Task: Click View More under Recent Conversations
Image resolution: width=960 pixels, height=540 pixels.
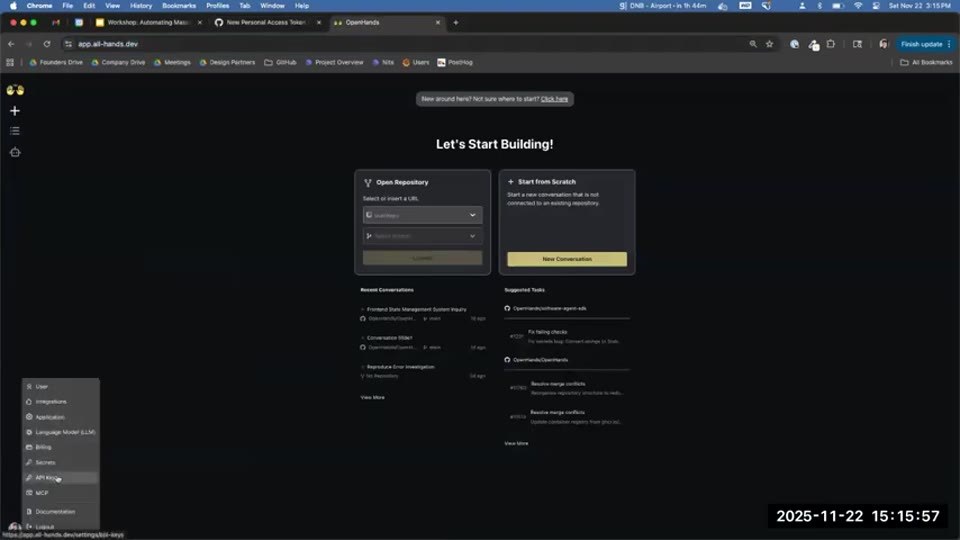Action: point(372,397)
